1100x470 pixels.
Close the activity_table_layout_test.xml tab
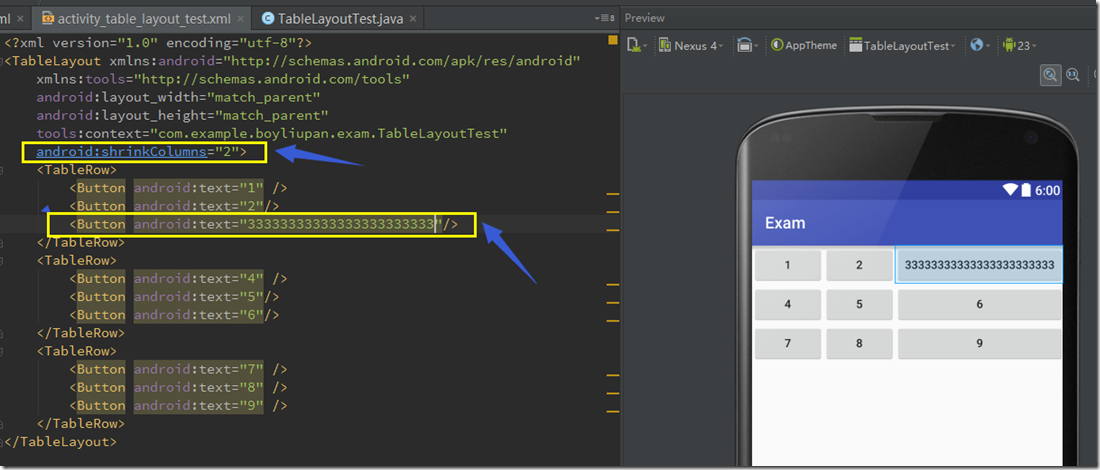[240, 18]
